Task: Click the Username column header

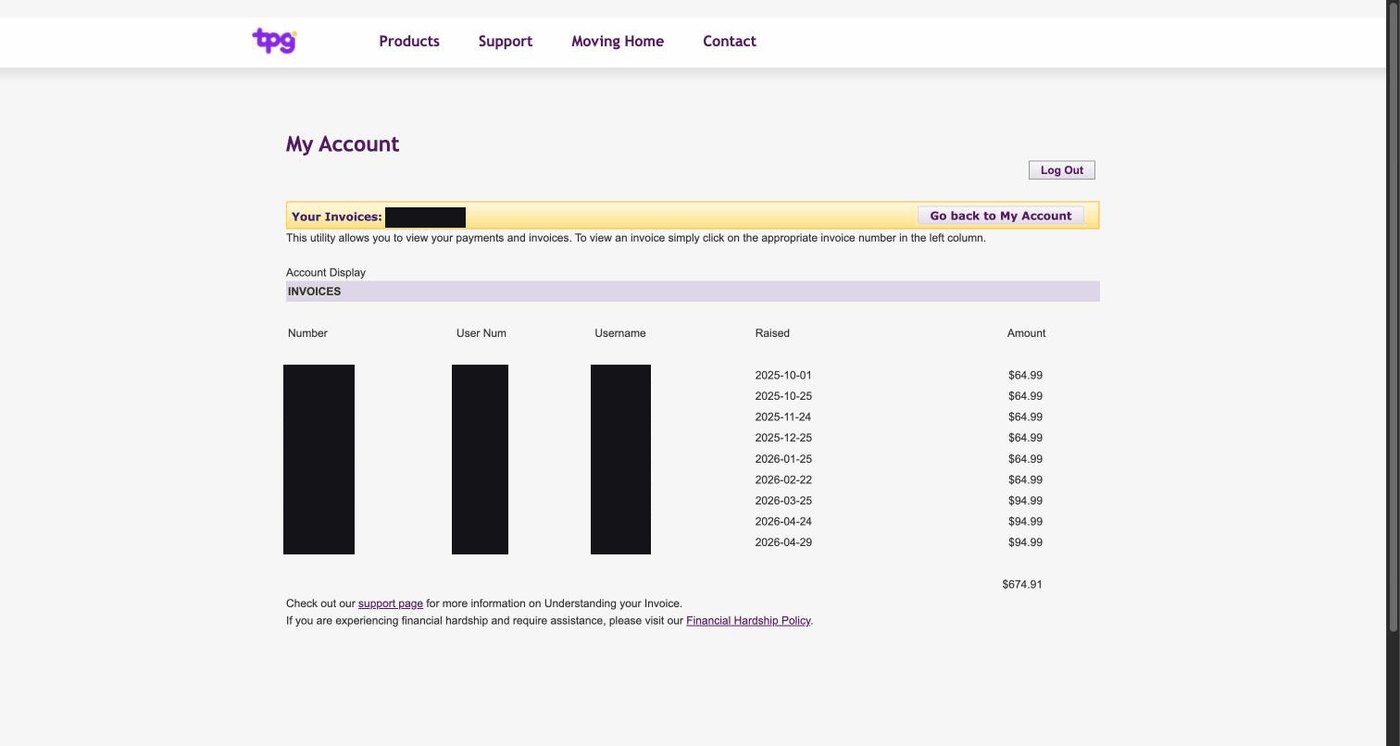Action: (620, 334)
